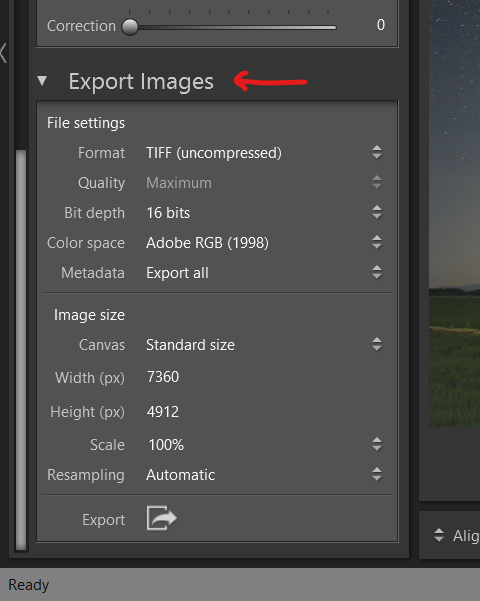Click the Quality Maximum stepper arrows

[x=377, y=182]
